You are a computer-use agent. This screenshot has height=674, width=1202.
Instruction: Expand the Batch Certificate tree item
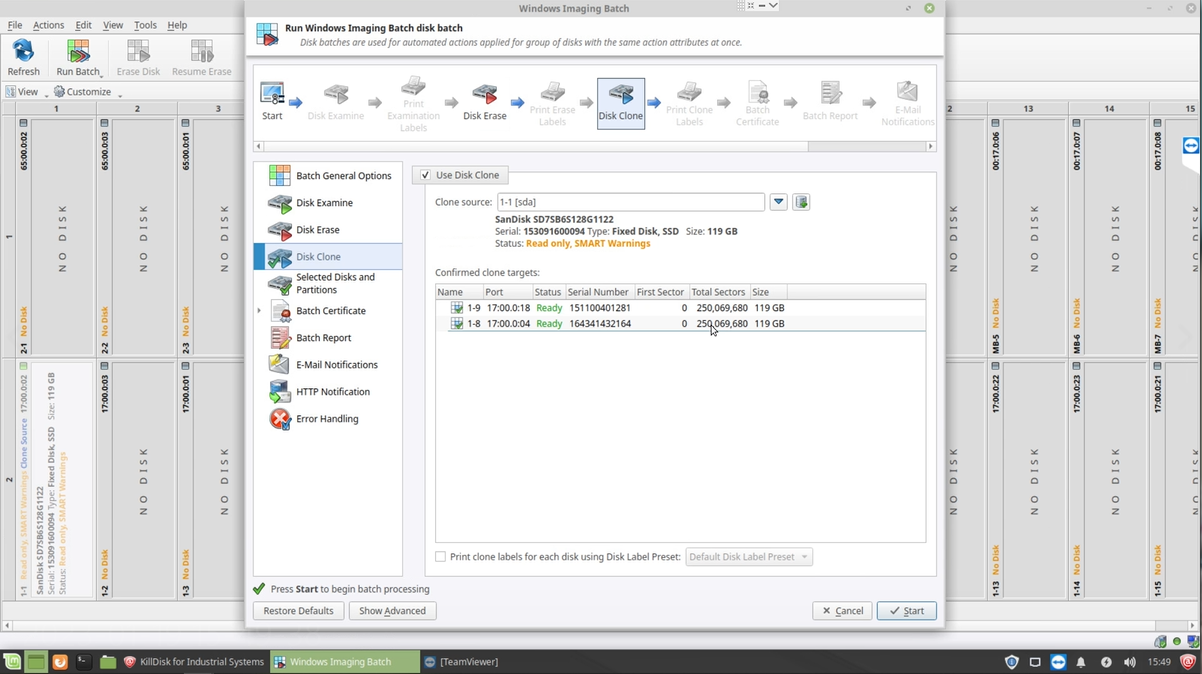pos(260,311)
